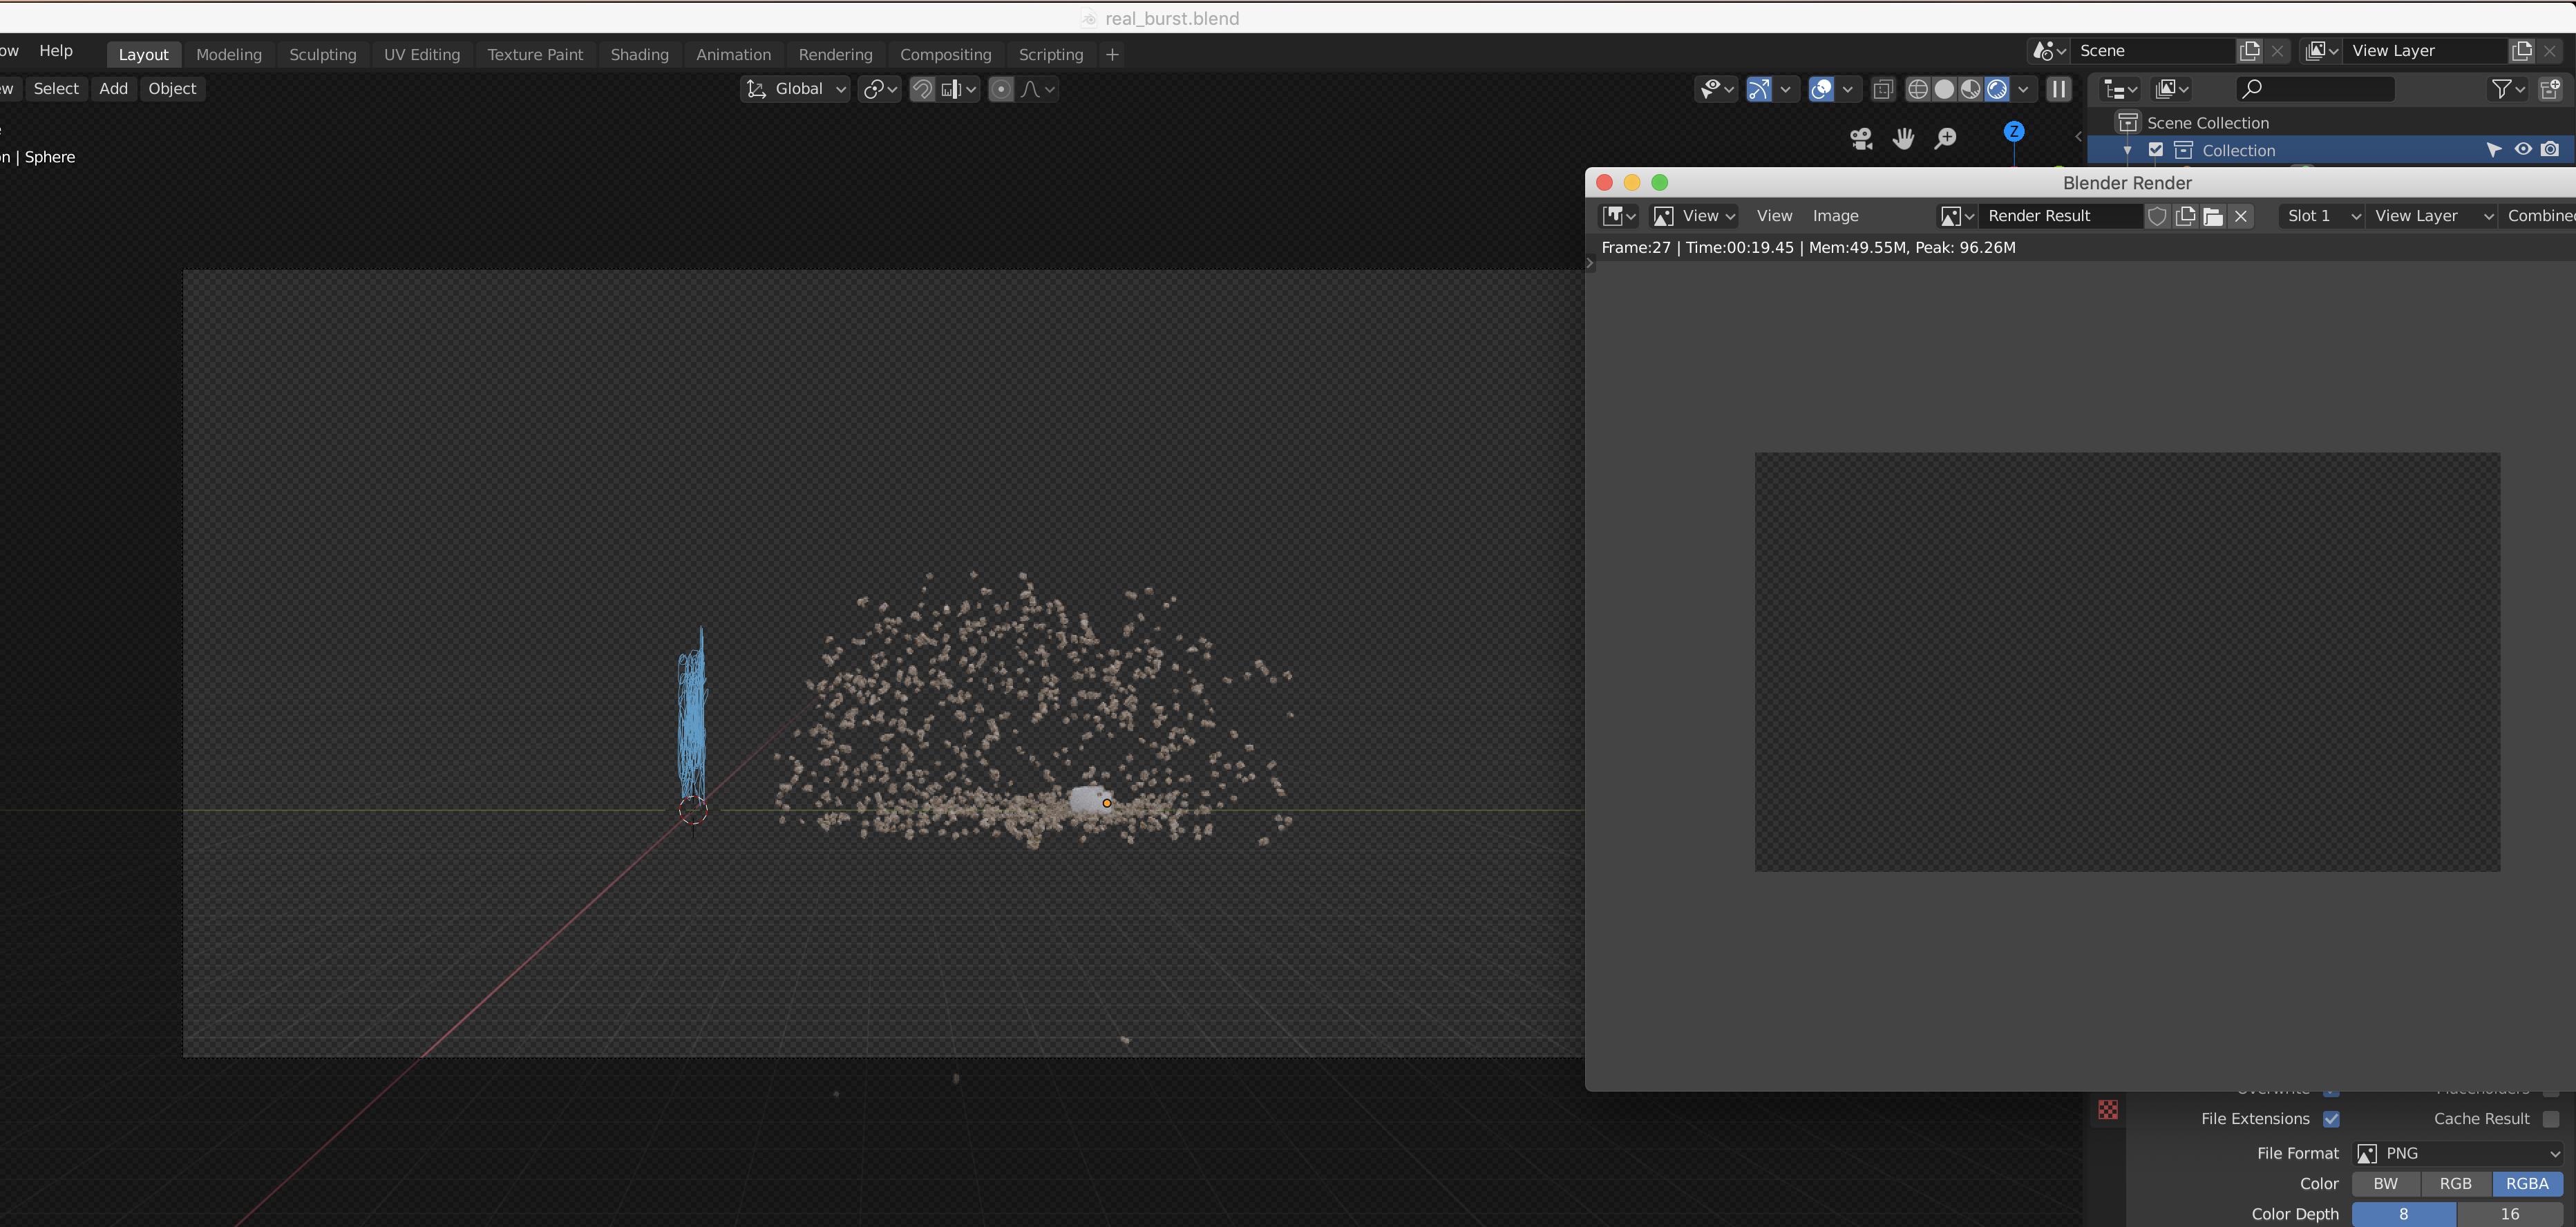This screenshot has width=2576, height=1227.
Task: Collapse the Collection tree item
Action: click(x=2127, y=151)
